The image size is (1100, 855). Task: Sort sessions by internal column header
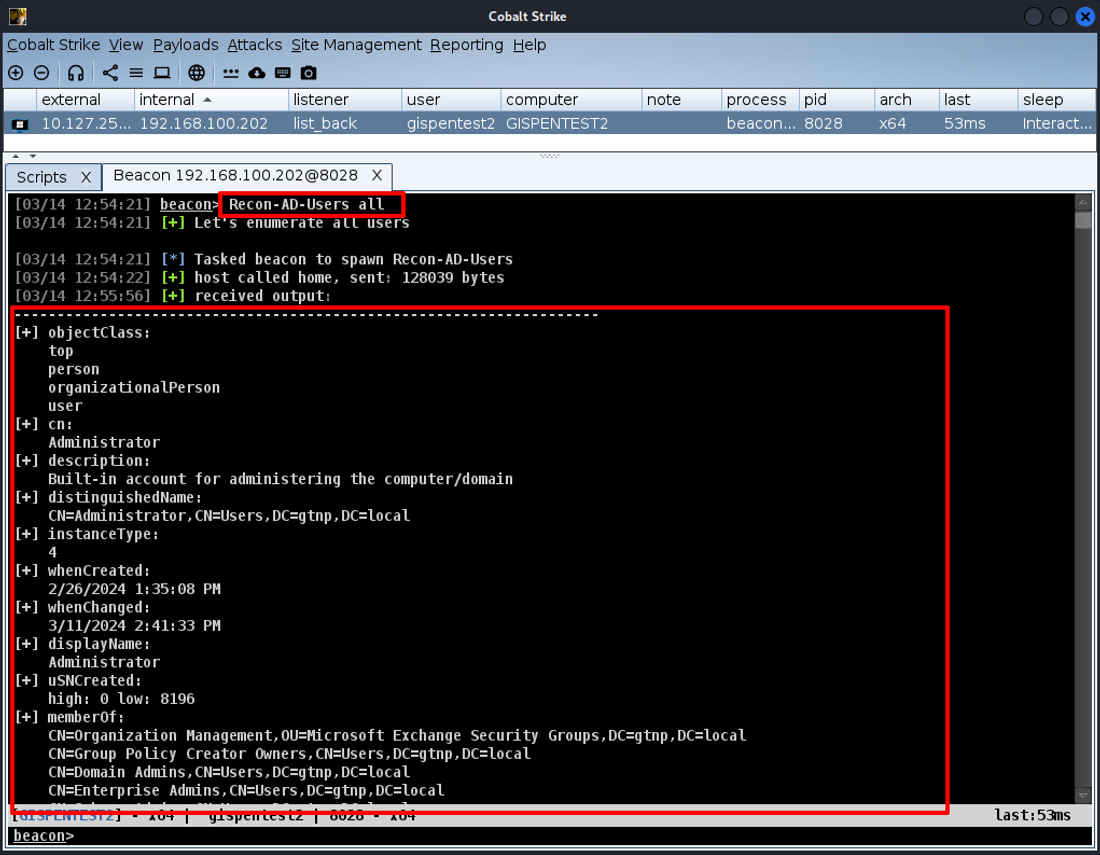click(211, 100)
